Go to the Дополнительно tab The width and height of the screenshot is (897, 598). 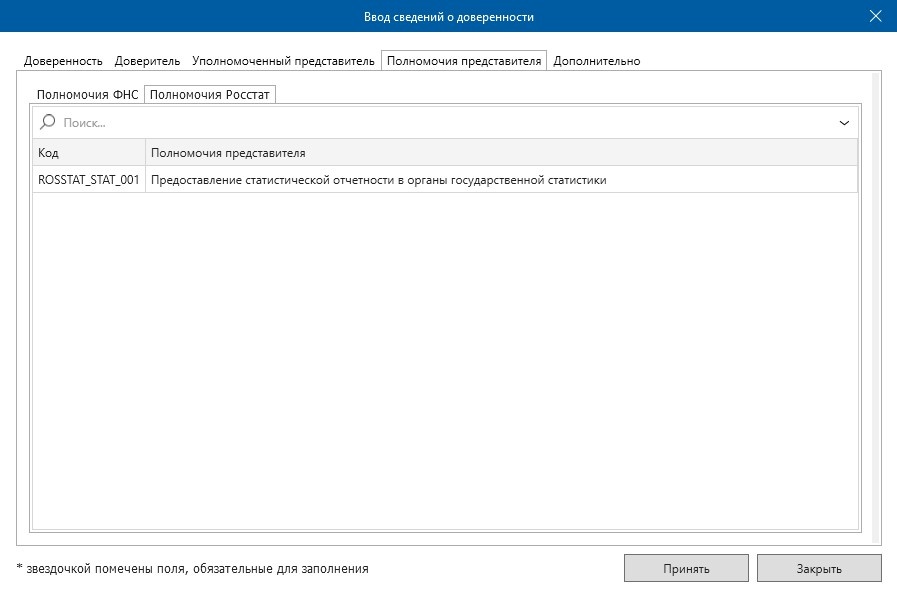point(597,61)
